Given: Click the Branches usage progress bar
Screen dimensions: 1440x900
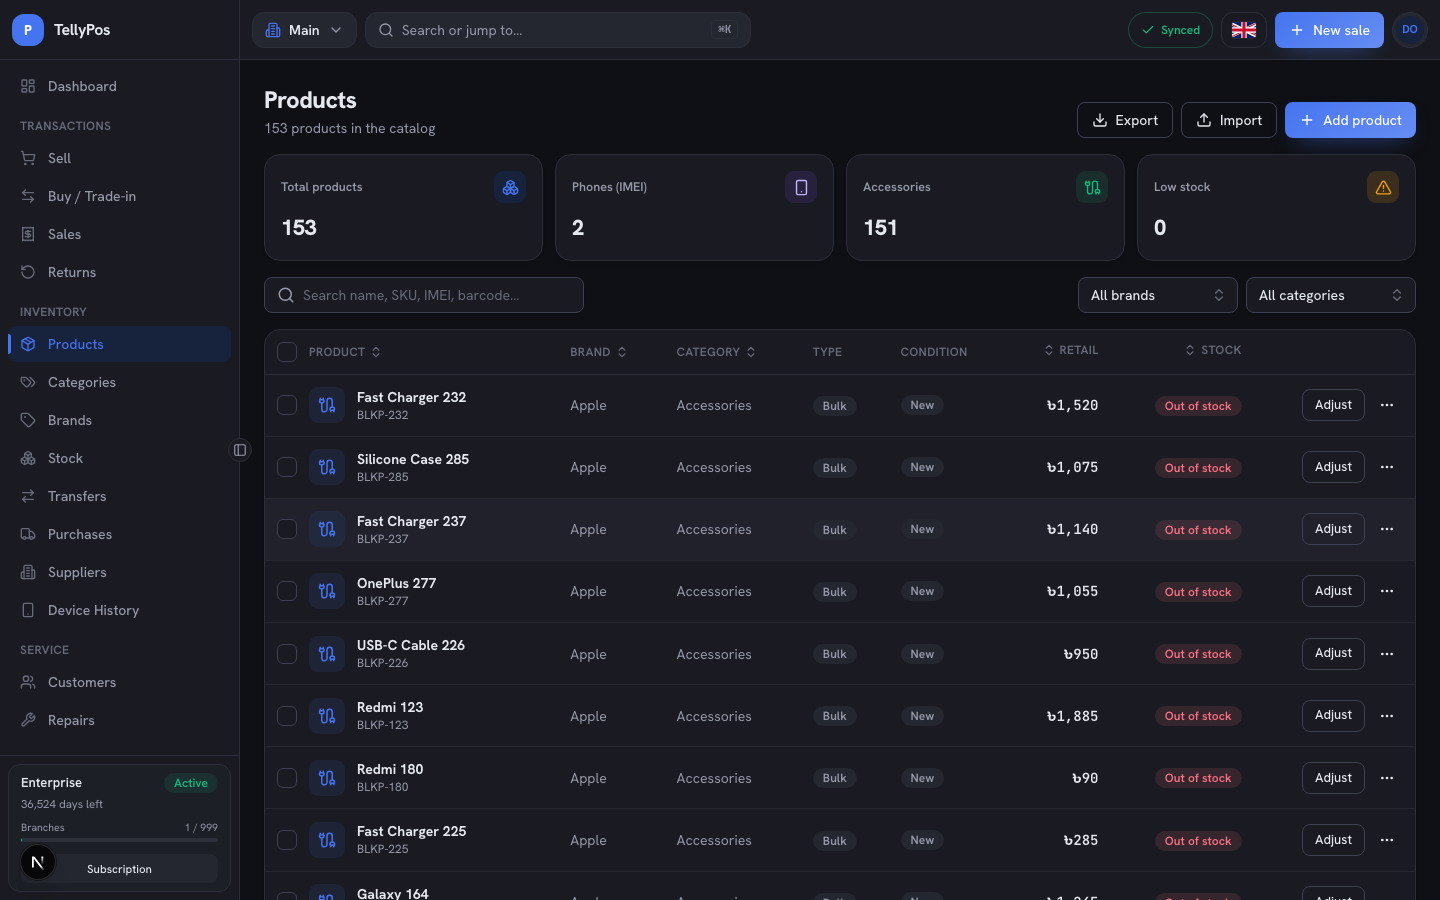Looking at the screenshot, I should point(119,840).
